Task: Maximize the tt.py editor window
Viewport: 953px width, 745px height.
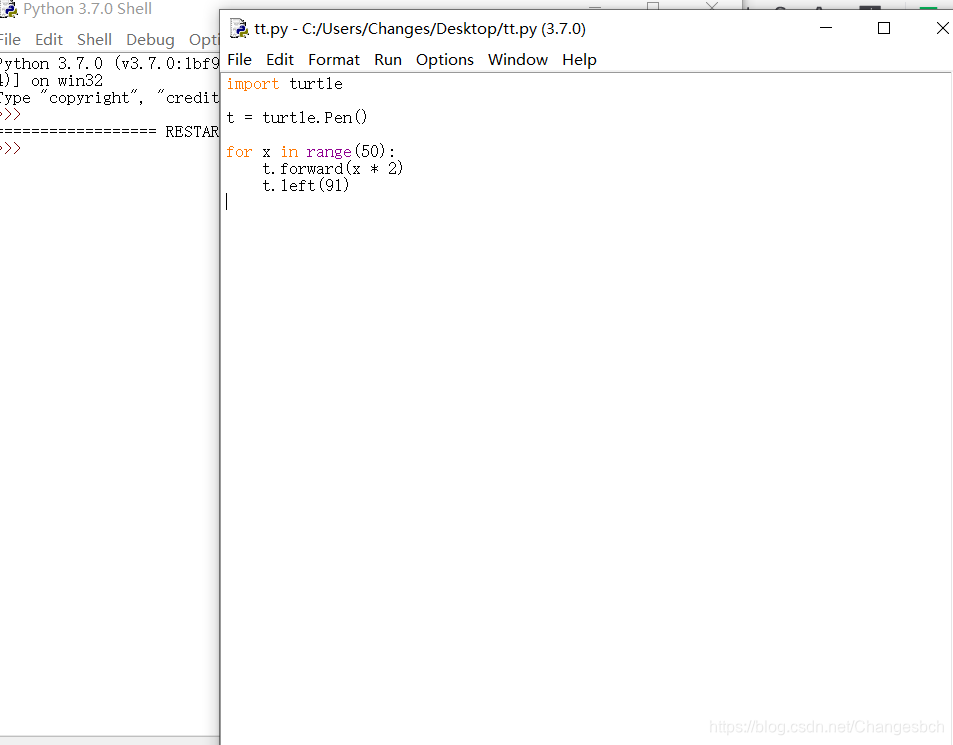Action: (884, 28)
